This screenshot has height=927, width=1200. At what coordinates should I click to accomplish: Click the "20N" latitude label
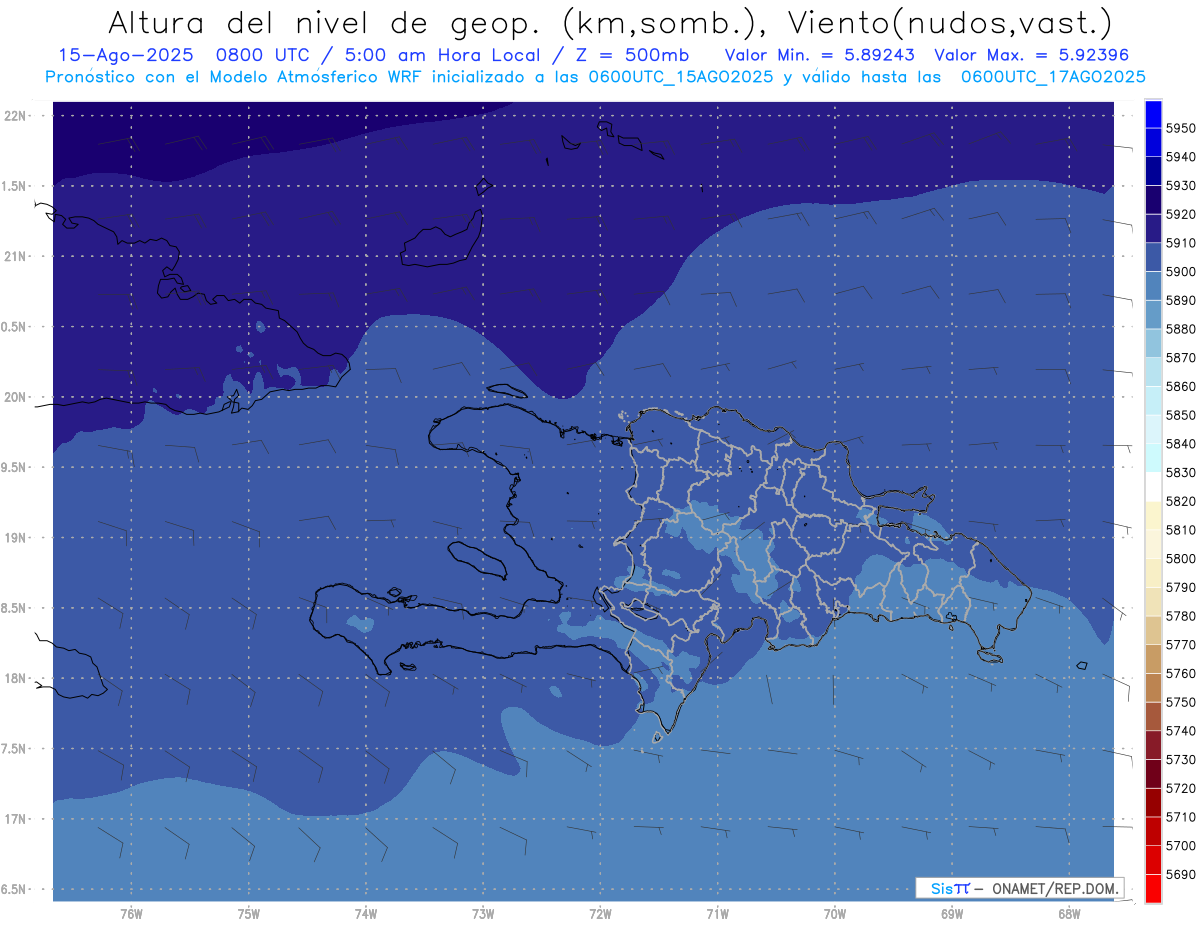(x=14, y=398)
